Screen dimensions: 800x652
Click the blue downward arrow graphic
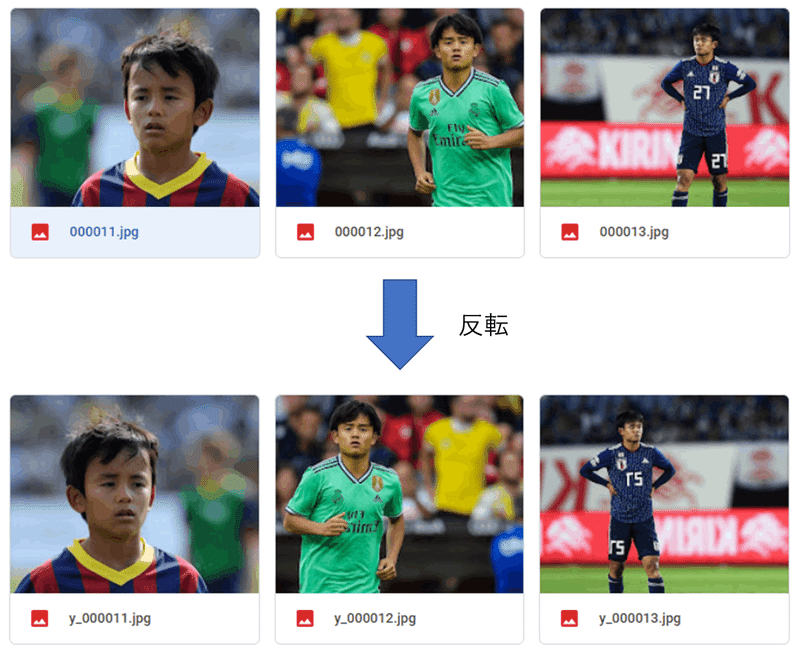[400, 324]
